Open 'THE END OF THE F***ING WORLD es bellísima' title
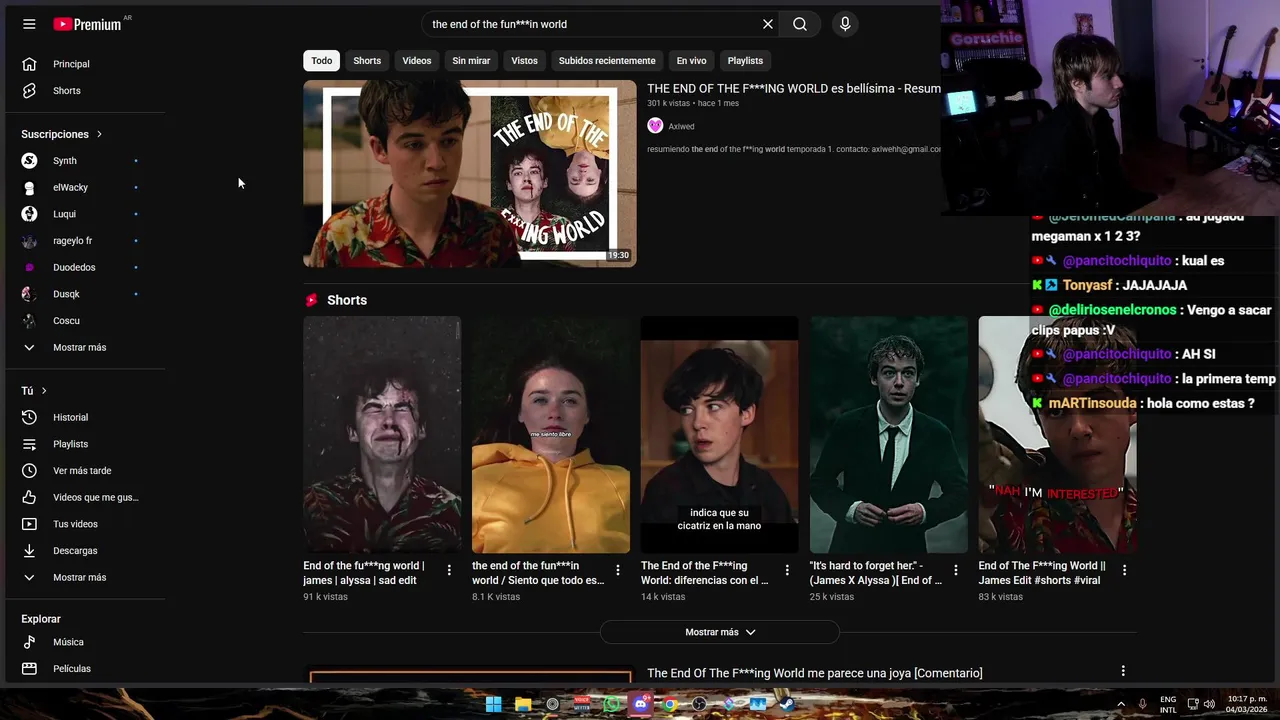 click(x=794, y=89)
